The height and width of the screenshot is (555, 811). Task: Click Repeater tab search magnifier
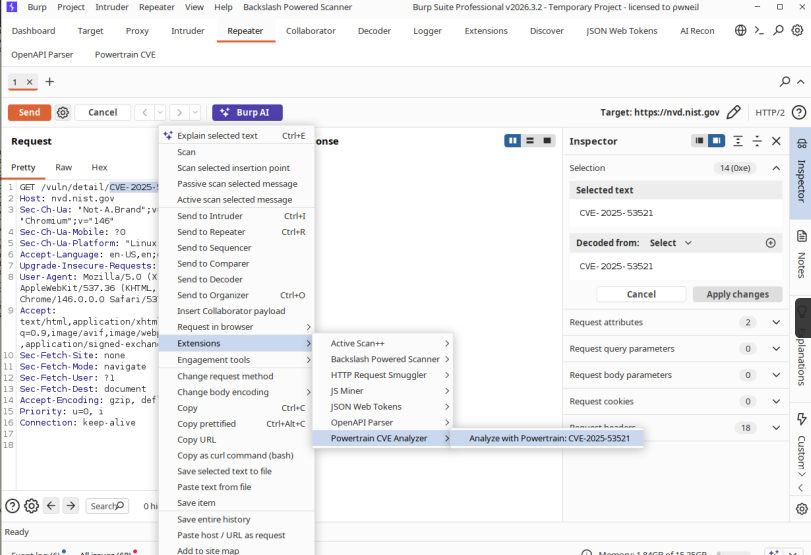785,82
